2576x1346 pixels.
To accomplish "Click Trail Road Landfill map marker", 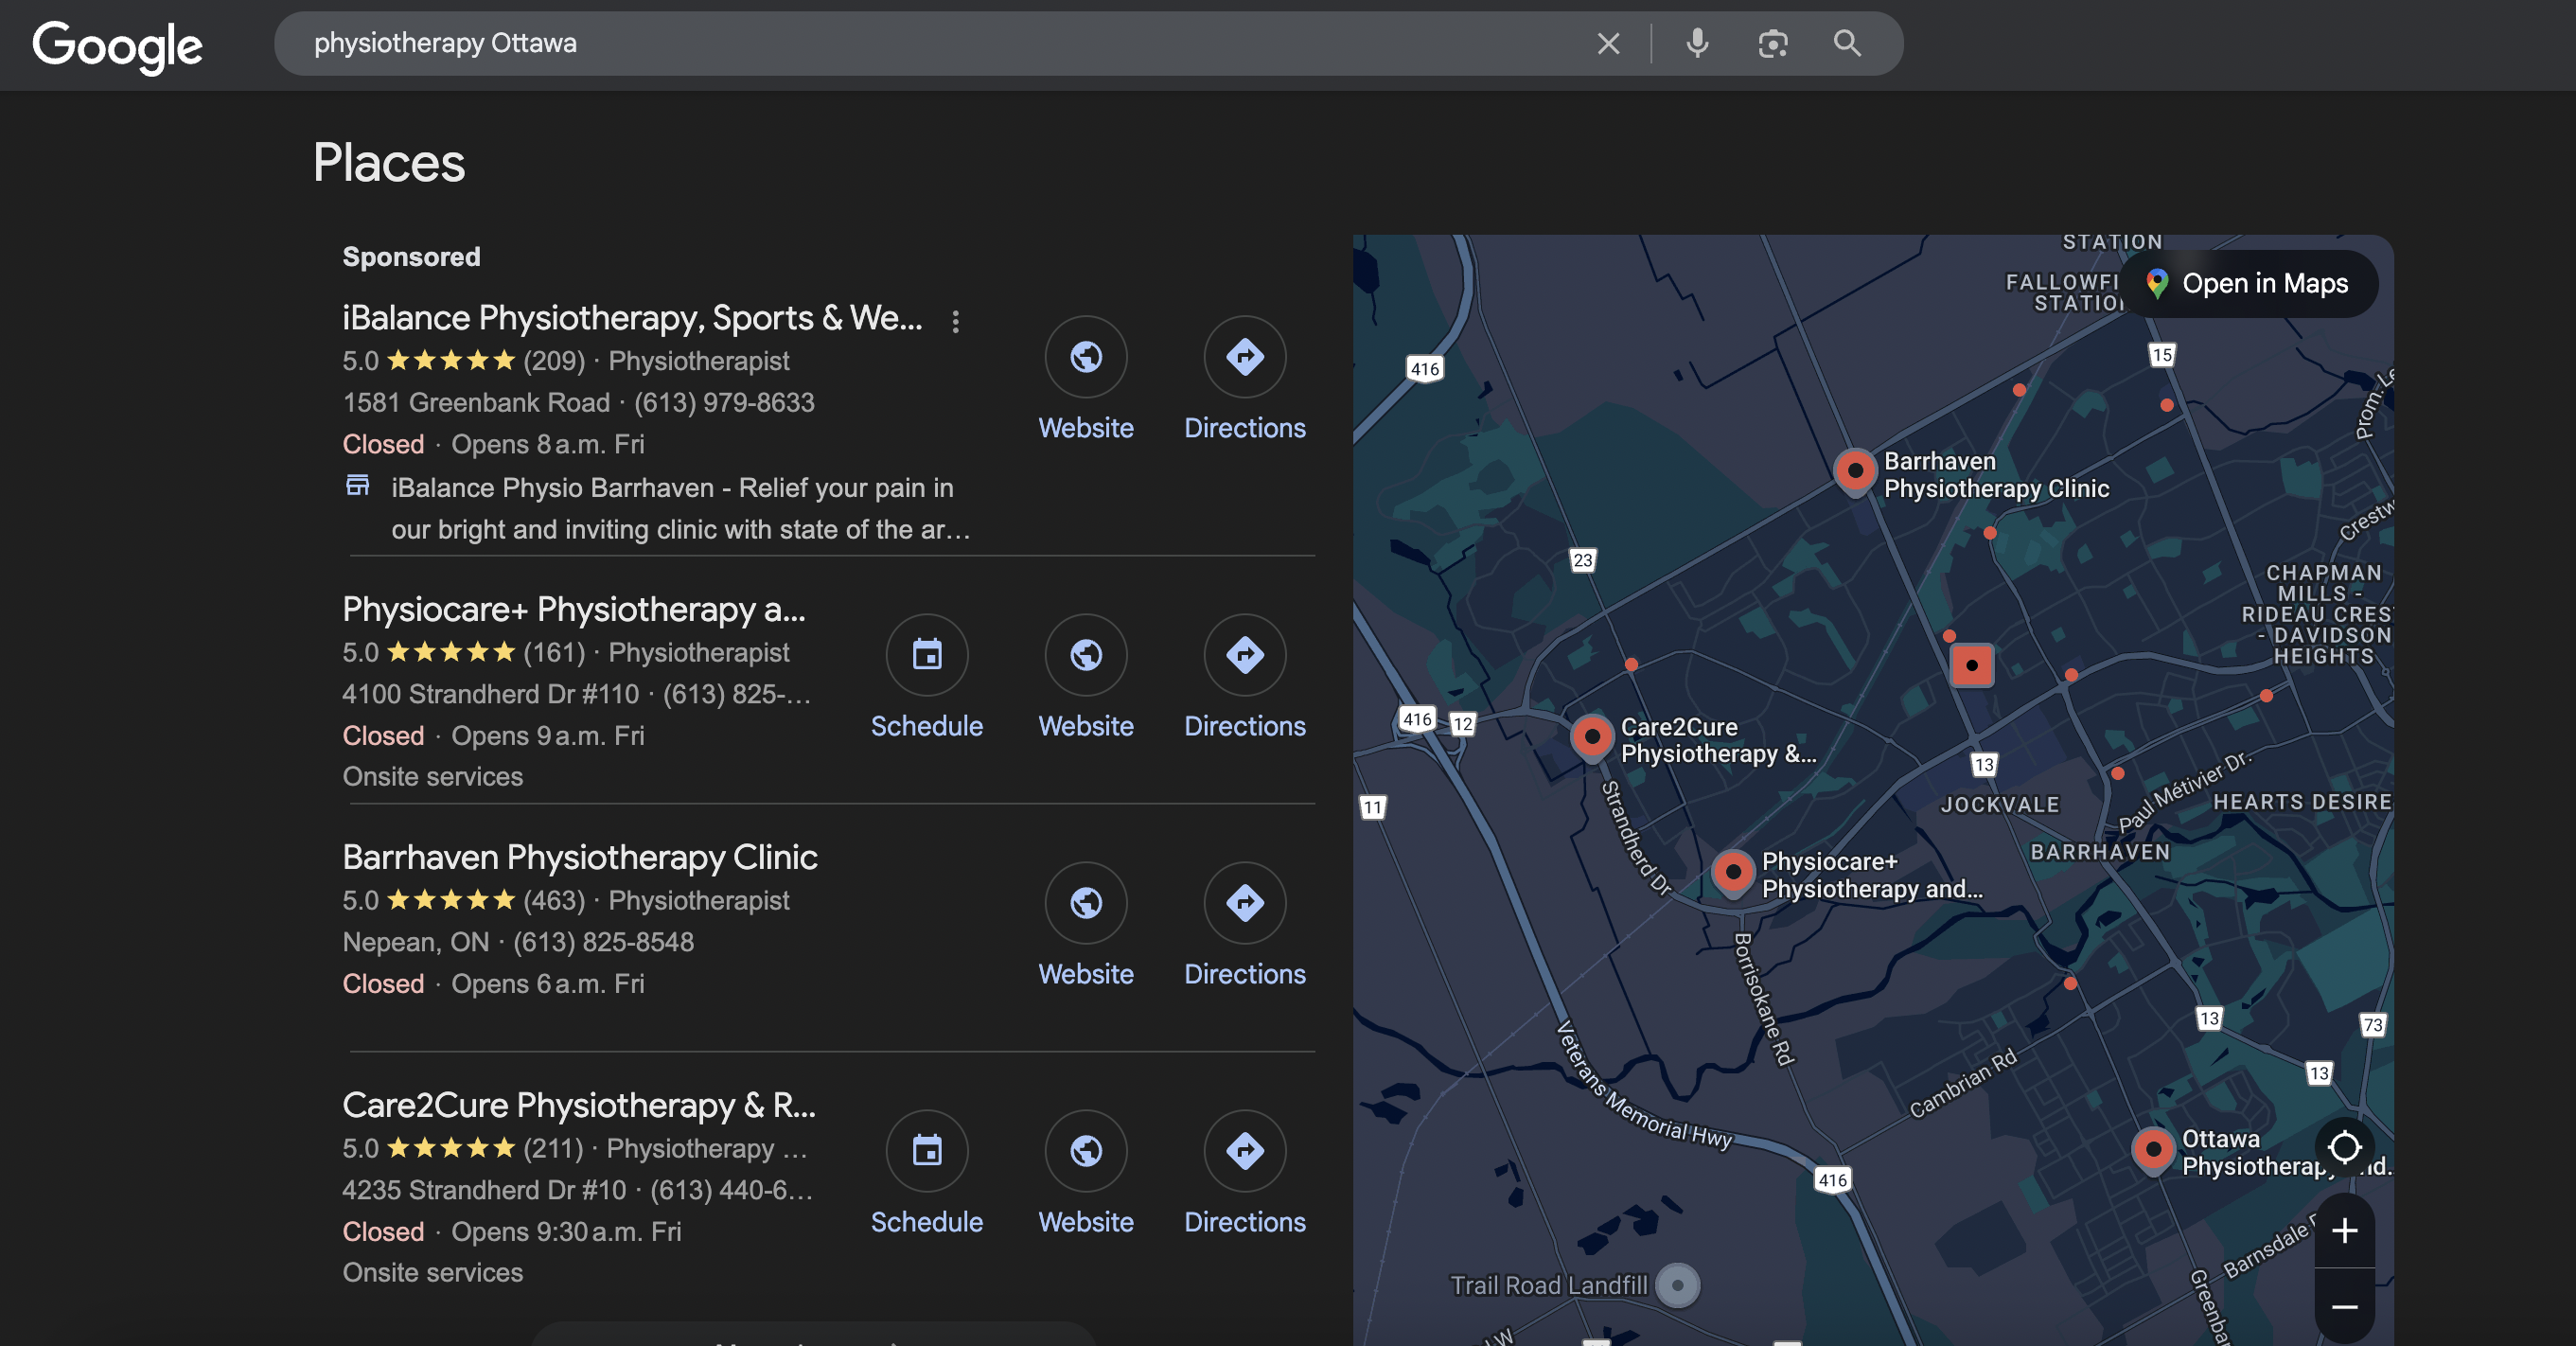I will [x=1677, y=1285].
